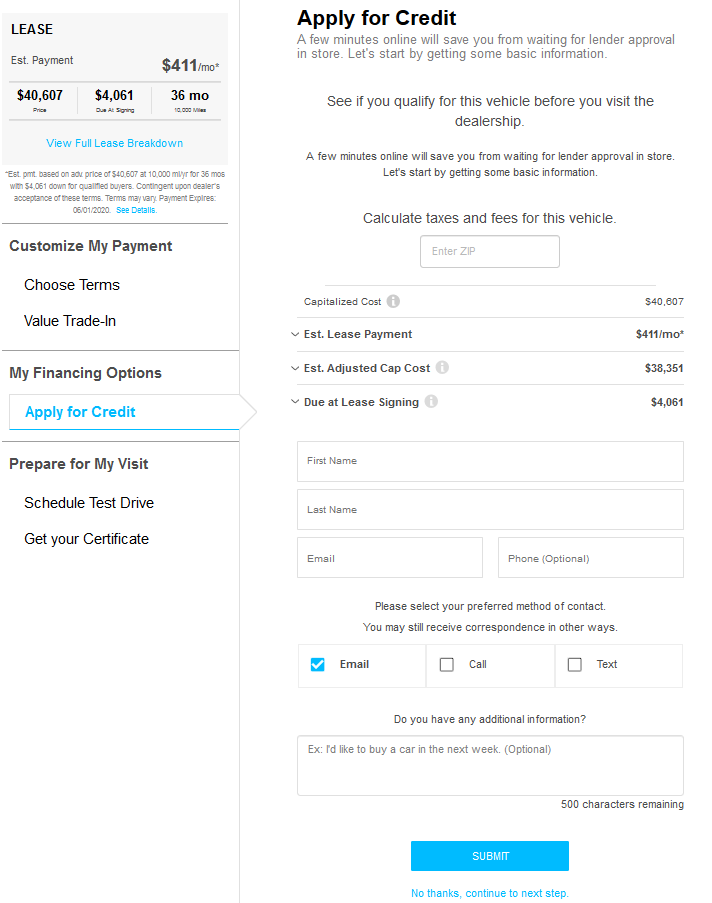
Task: Check the Email contact method box
Action: click(x=317, y=665)
